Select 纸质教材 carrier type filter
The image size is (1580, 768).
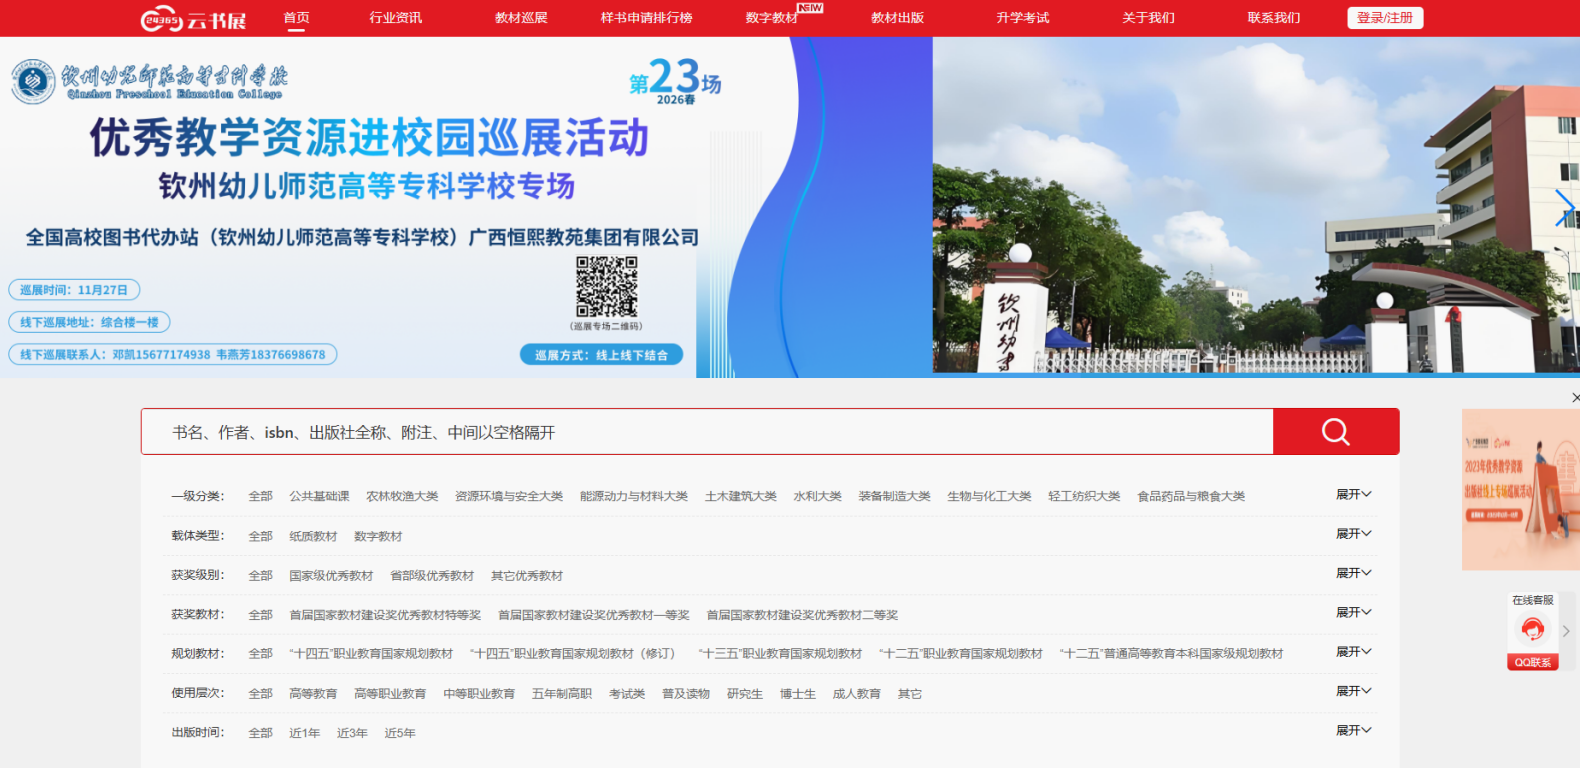pyautogui.click(x=313, y=537)
